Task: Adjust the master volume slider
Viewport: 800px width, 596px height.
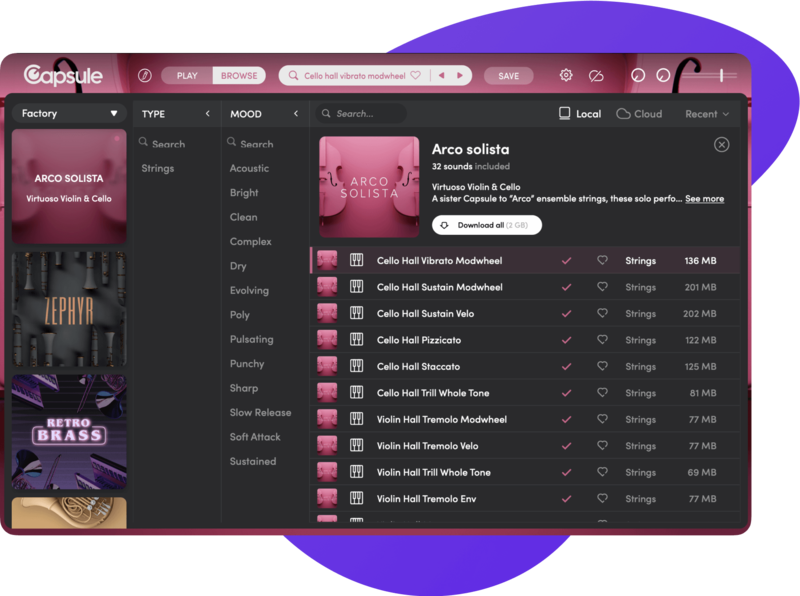Action: (x=721, y=76)
